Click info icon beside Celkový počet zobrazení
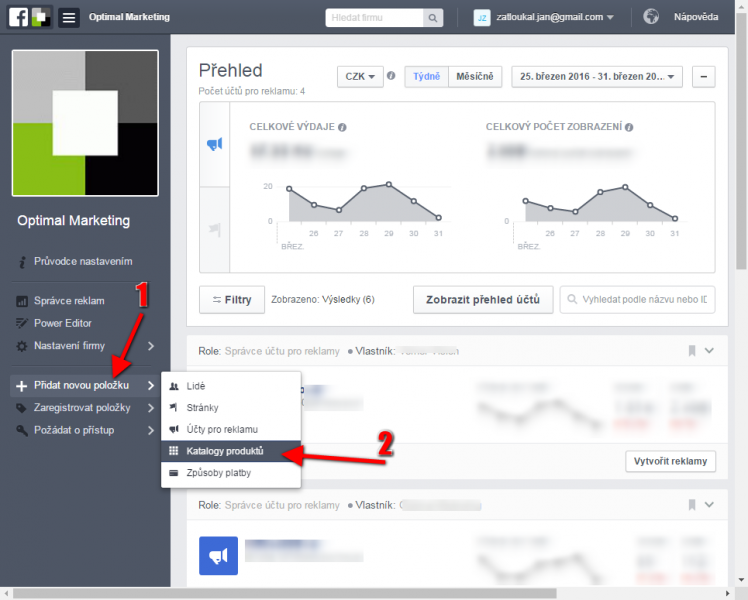748x600 pixels. click(629, 127)
